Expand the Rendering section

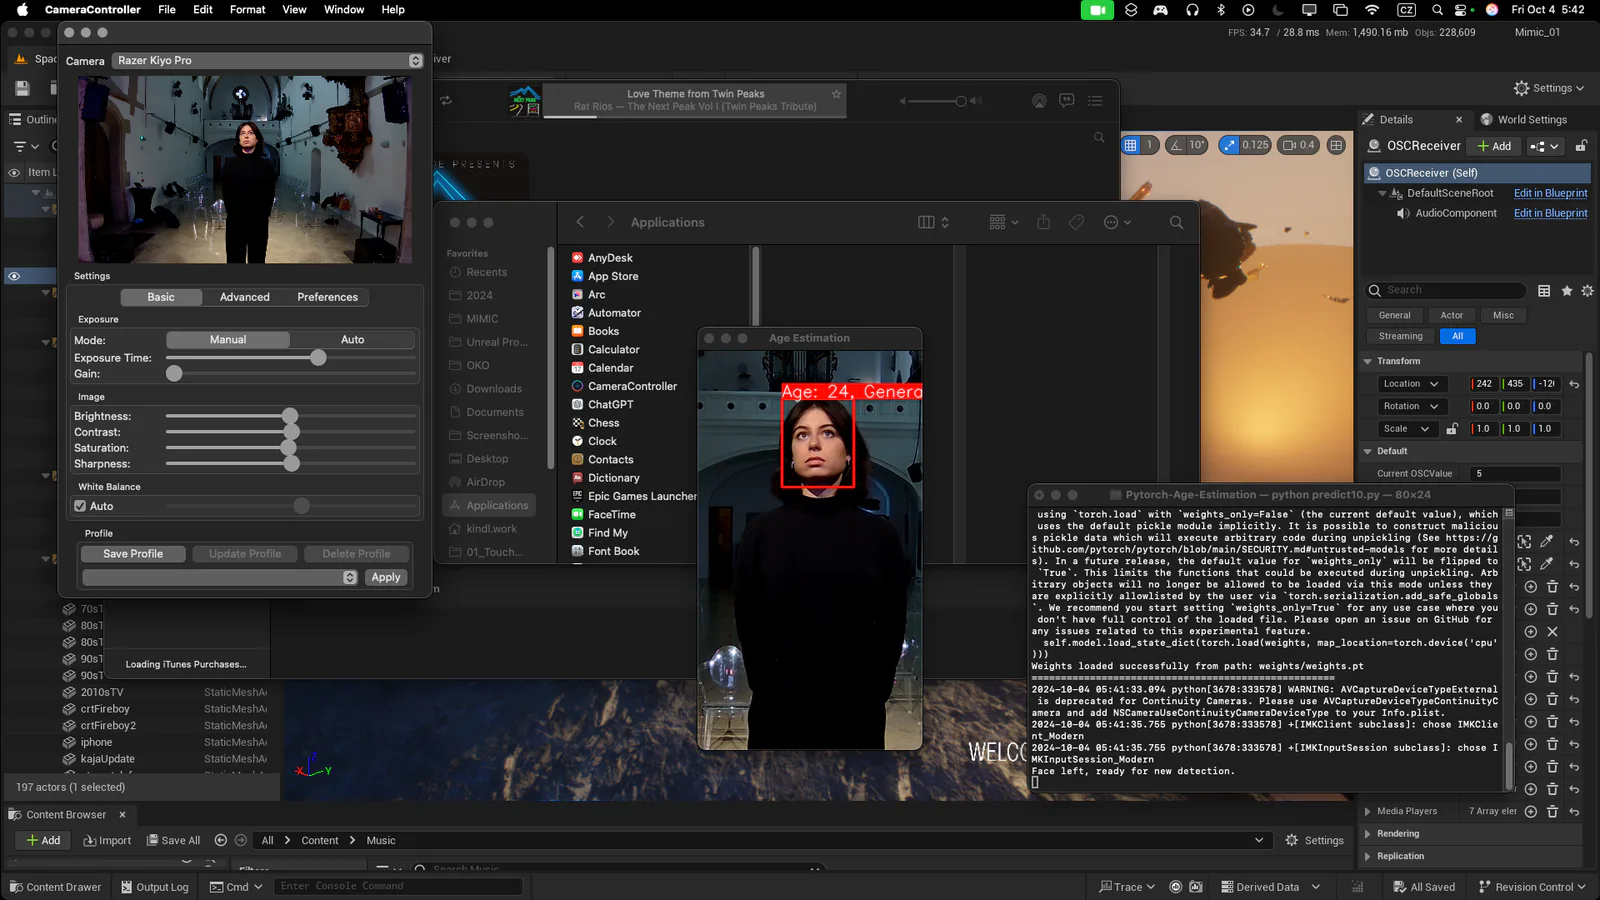pos(1368,834)
